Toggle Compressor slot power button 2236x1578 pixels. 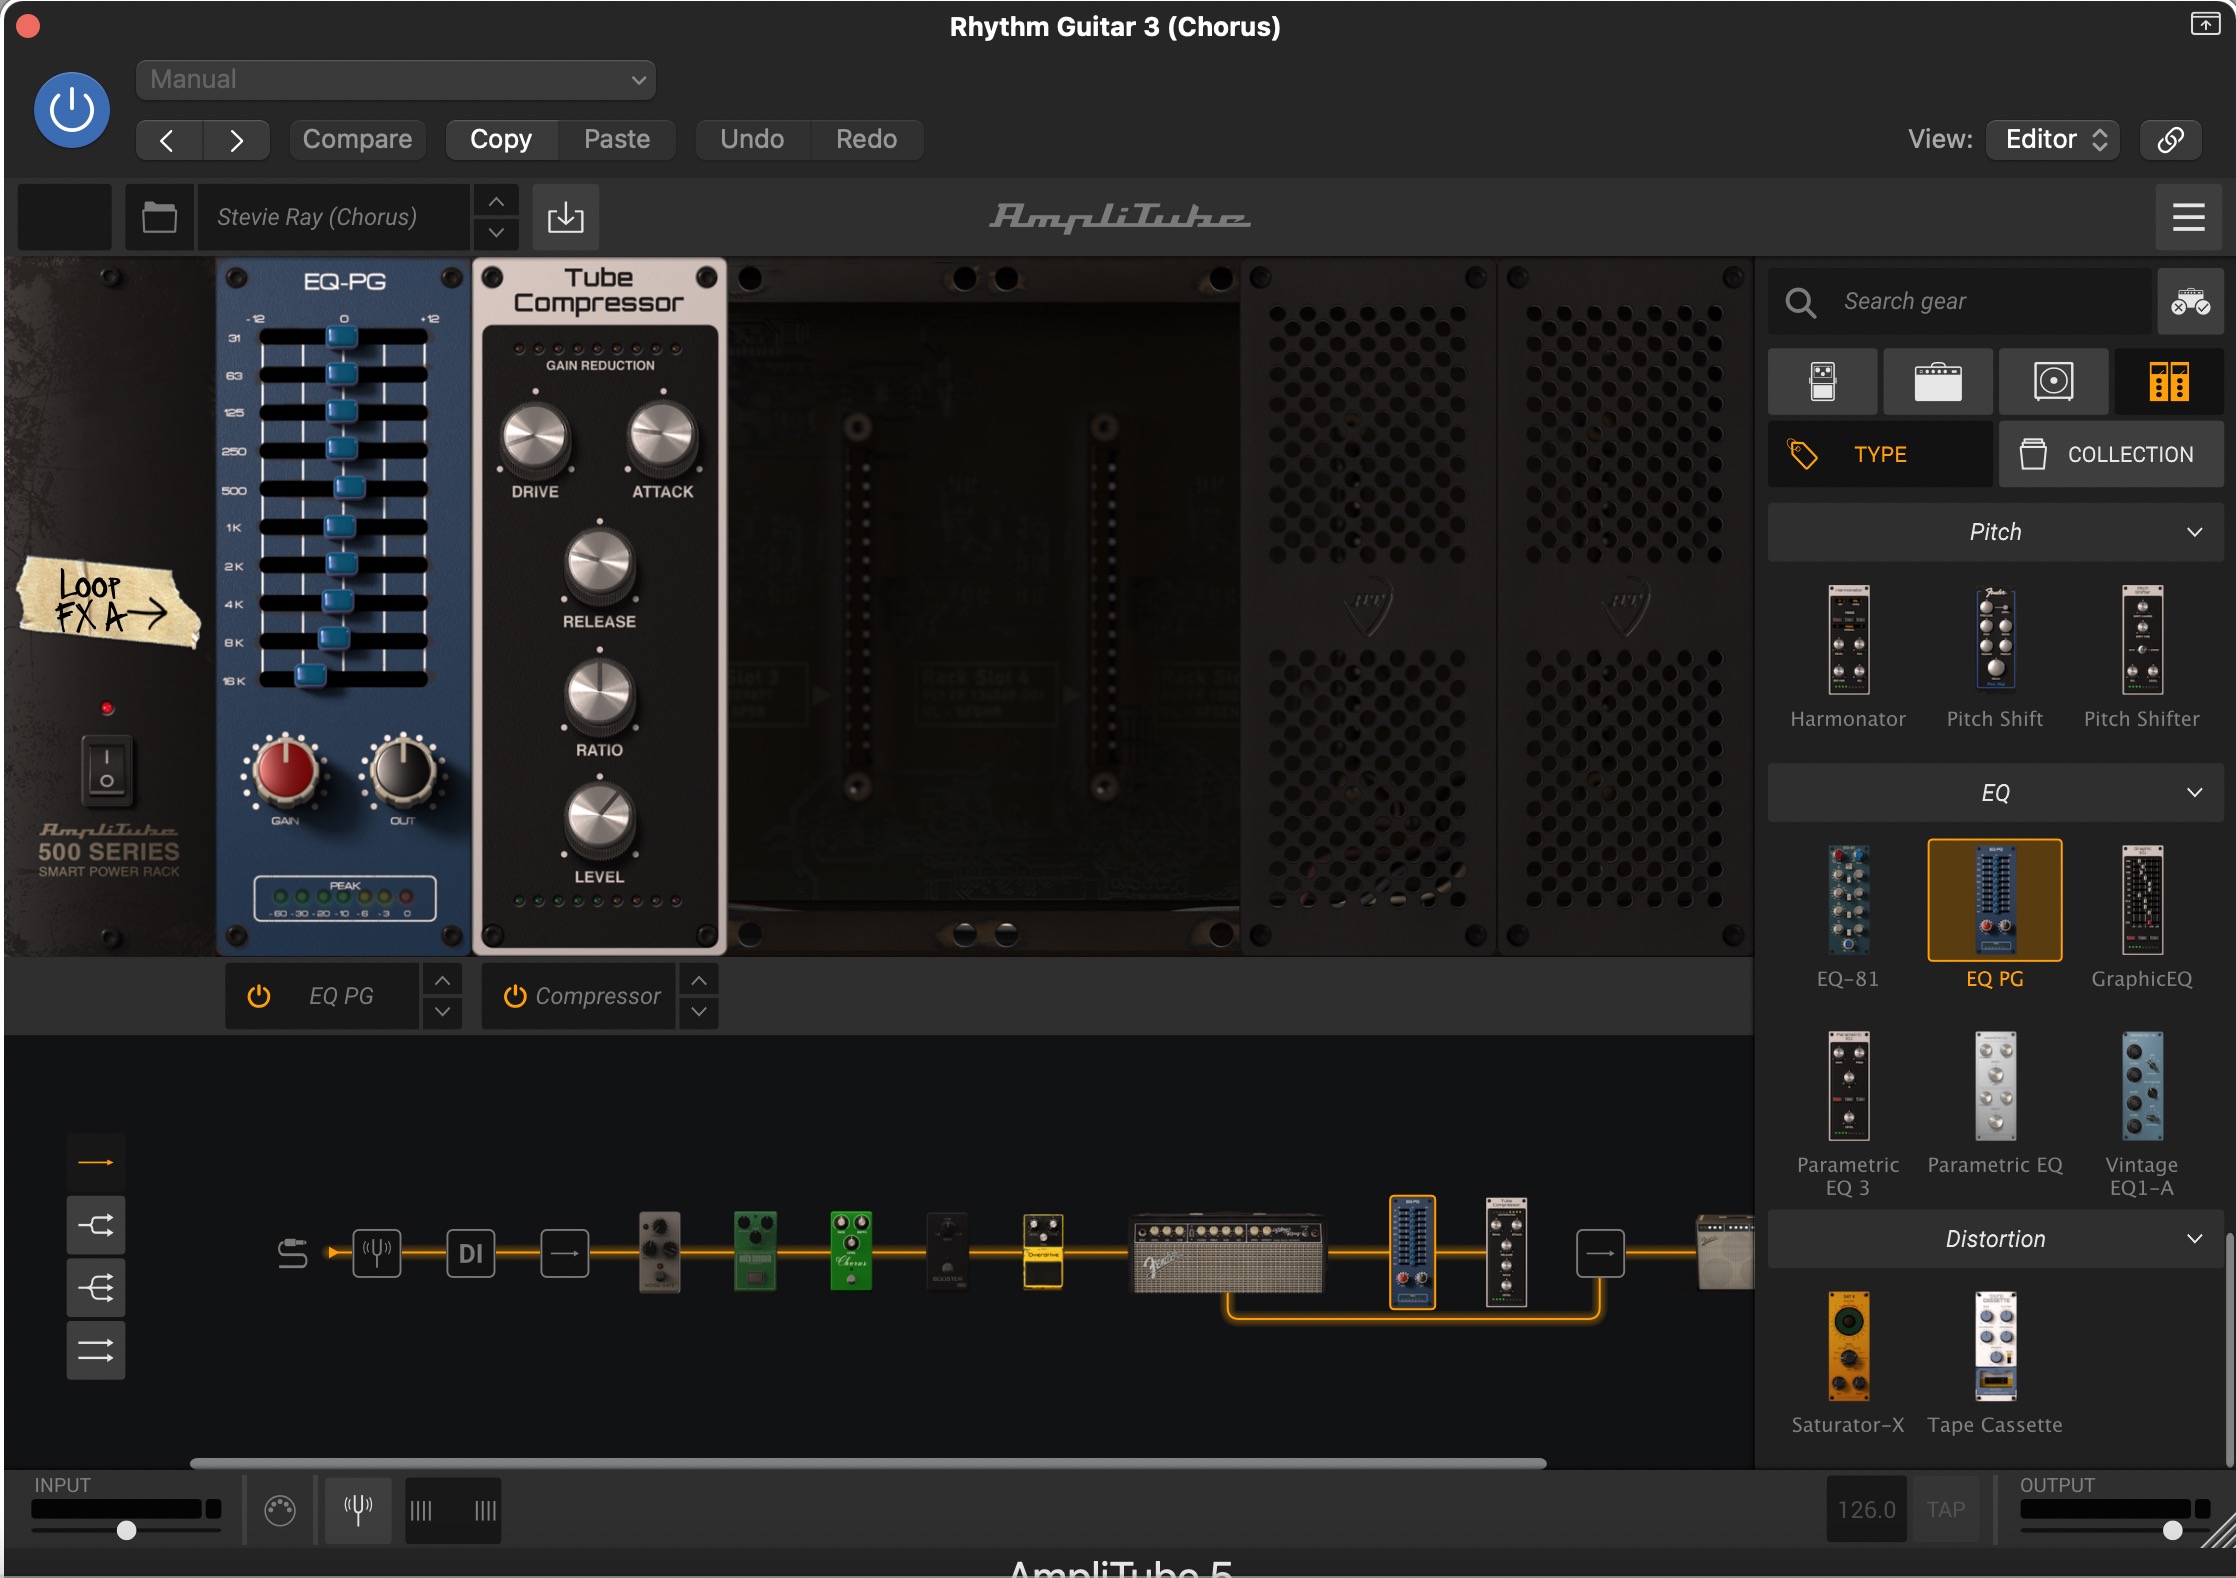click(x=515, y=996)
